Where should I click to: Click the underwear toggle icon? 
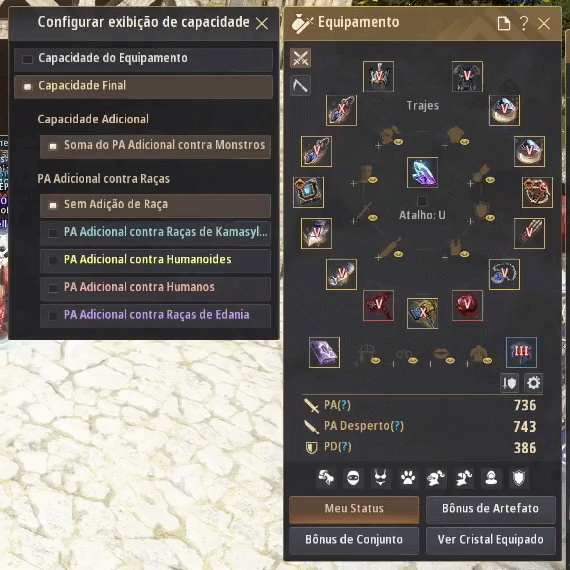(381, 478)
